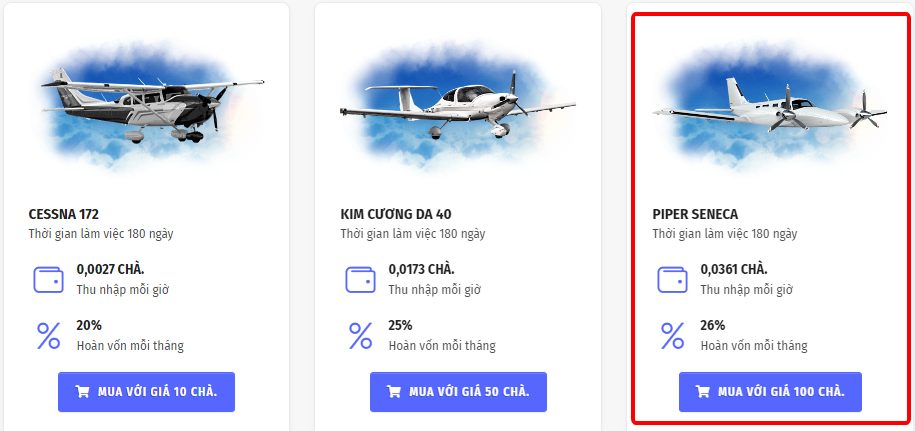Image resolution: width=915 pixels, height=431 pixels.
Task: Click the cart icon on the 10 CHÀ button
Action: pos(82,392)
